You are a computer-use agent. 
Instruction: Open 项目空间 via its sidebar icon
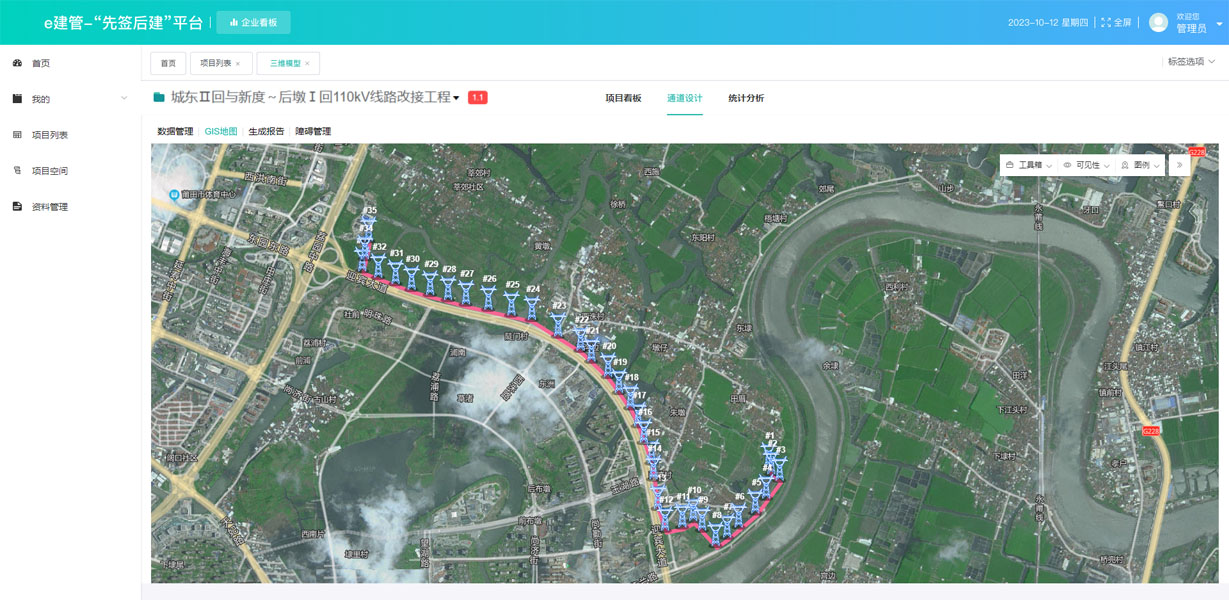click(17, 171)
